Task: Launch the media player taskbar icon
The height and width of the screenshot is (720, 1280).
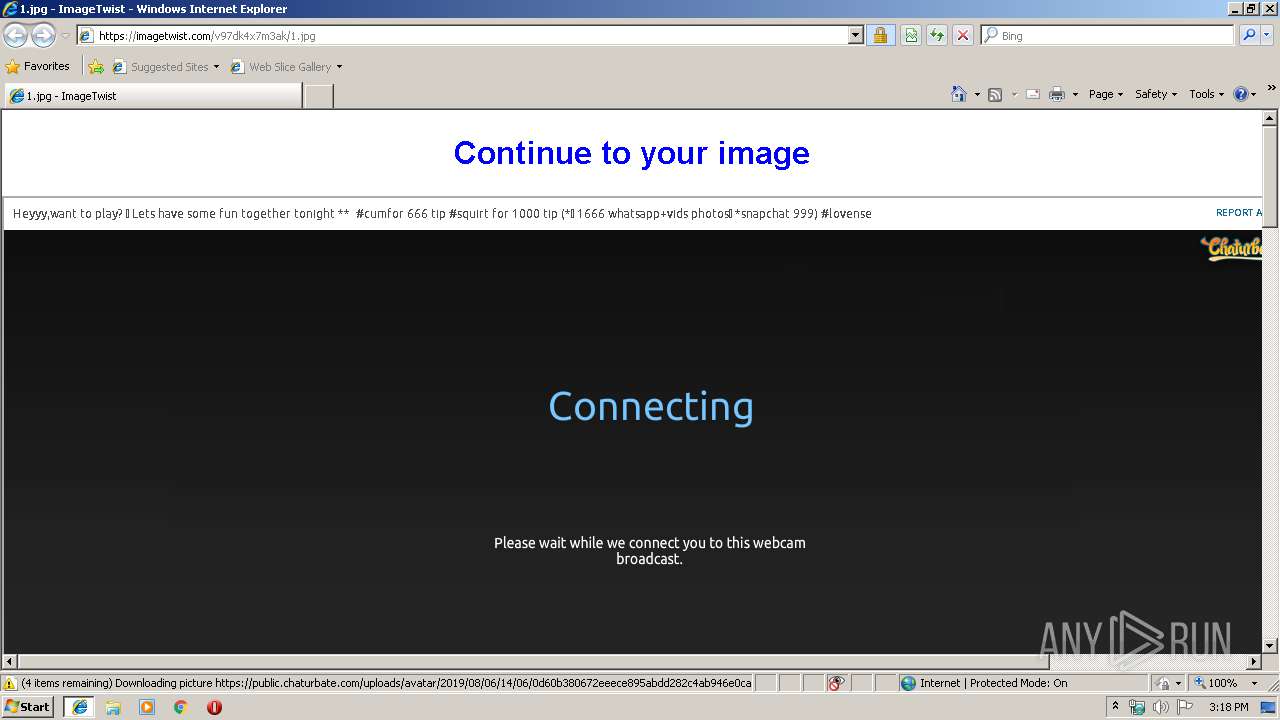Action: [x=147, y=707]
